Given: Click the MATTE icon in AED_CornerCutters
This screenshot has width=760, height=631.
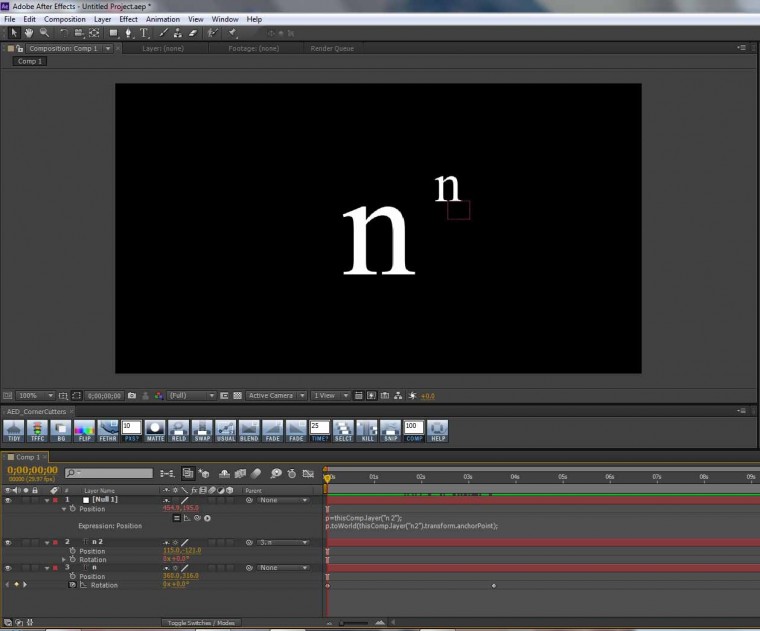Looking at the screenshot, I should point(155,431).
